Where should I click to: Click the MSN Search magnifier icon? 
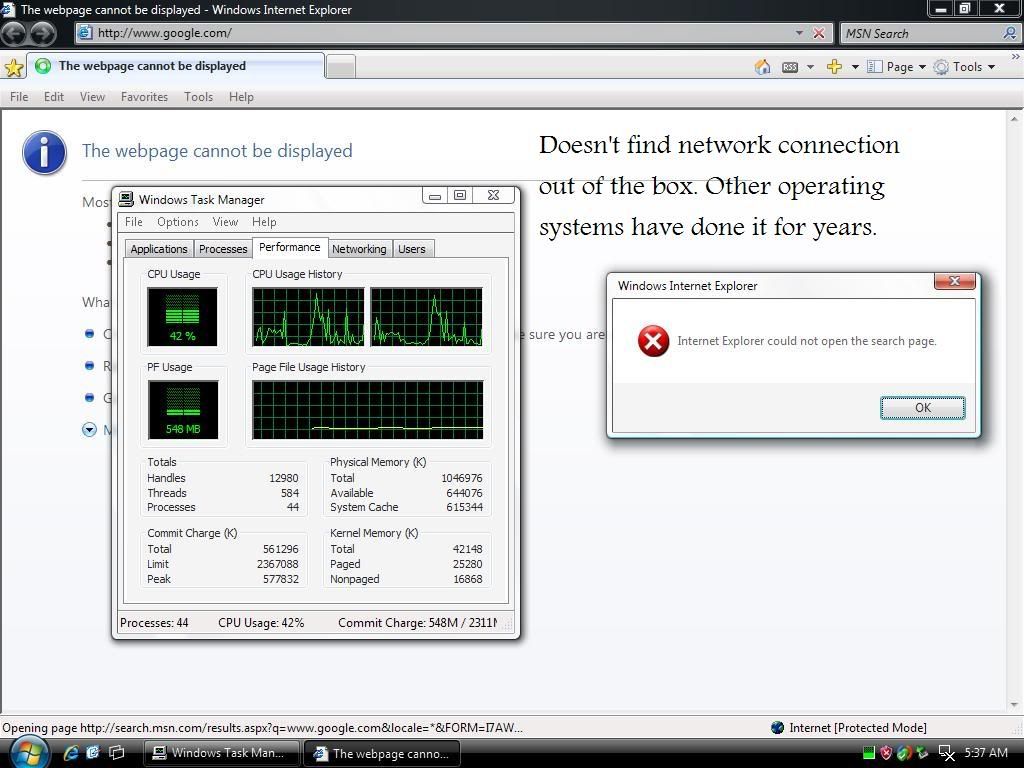1010,33
